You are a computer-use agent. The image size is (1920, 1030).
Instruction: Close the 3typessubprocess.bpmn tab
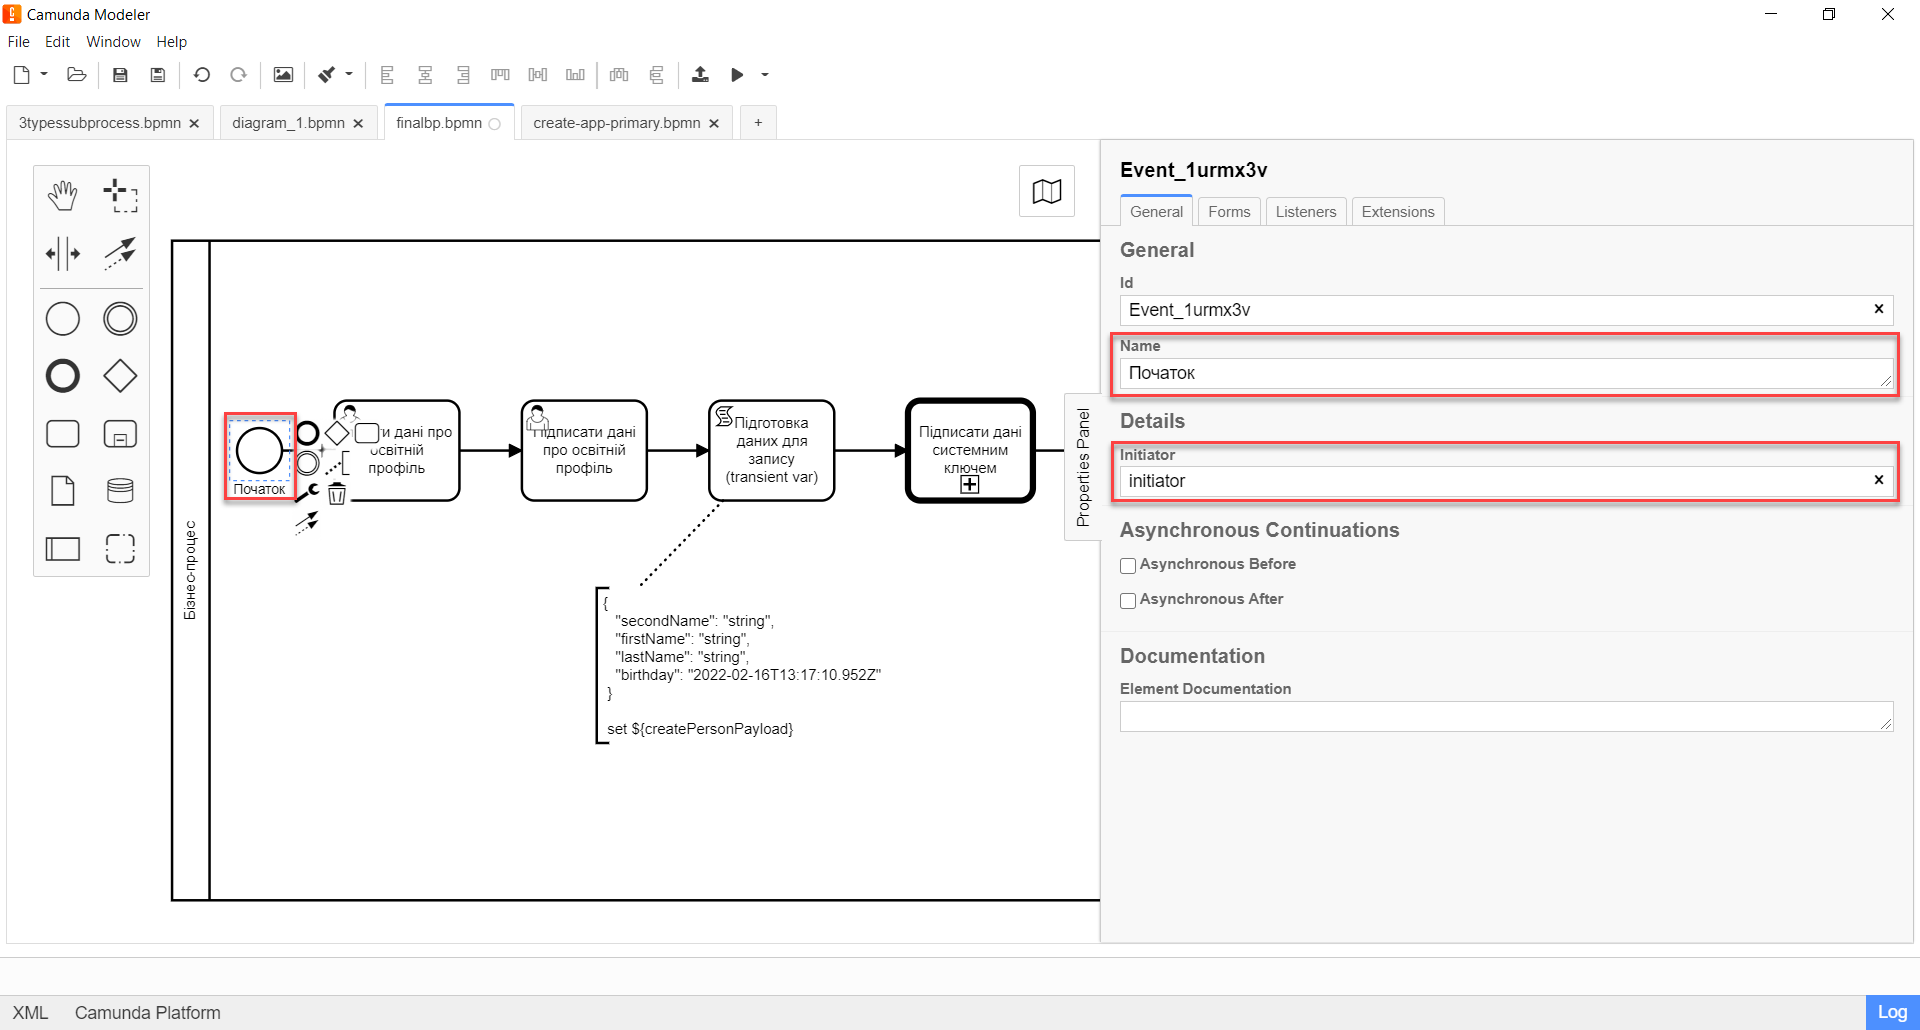pyautogui.click(x=194, y=124)
